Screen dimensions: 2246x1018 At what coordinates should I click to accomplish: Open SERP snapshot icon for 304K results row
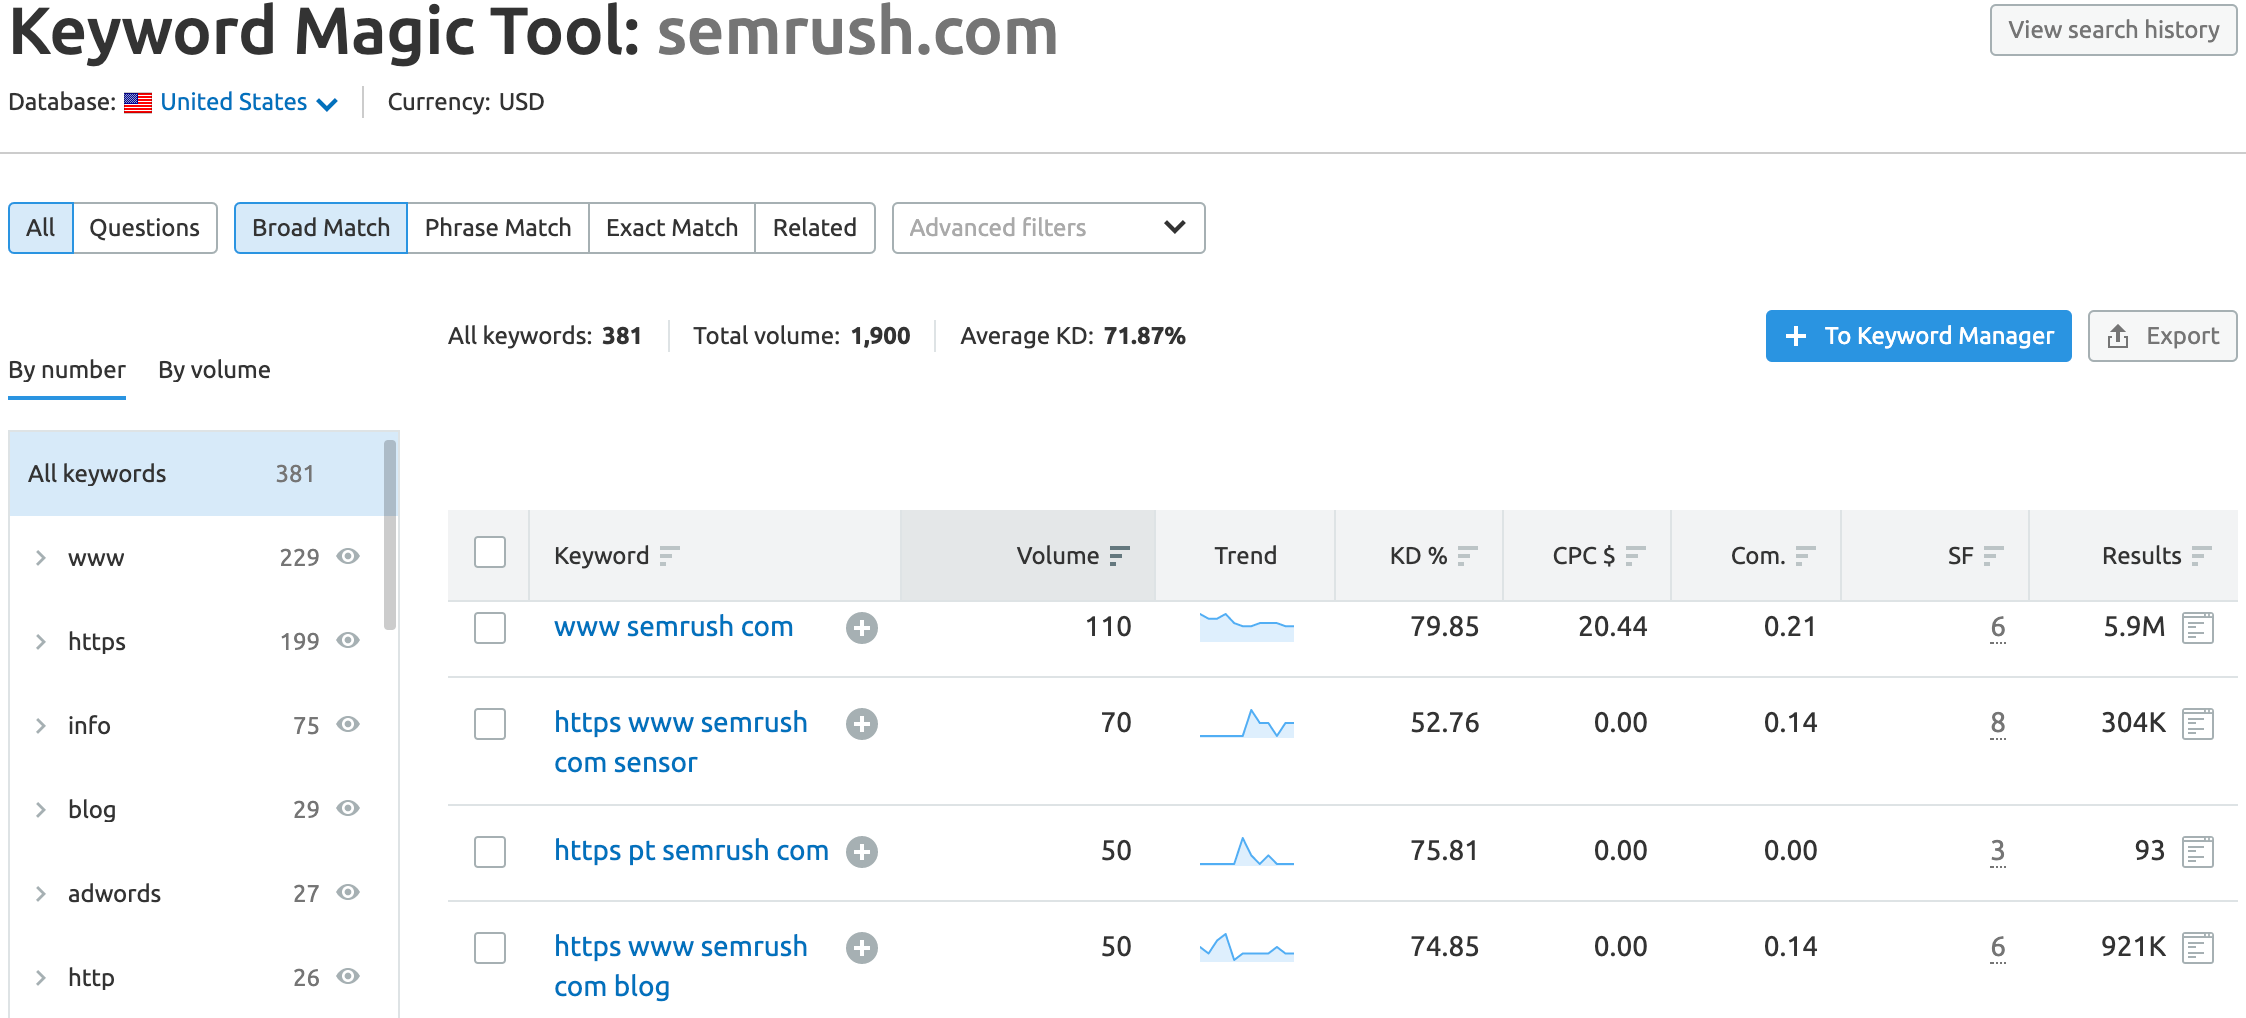[x=2197, y=724]
